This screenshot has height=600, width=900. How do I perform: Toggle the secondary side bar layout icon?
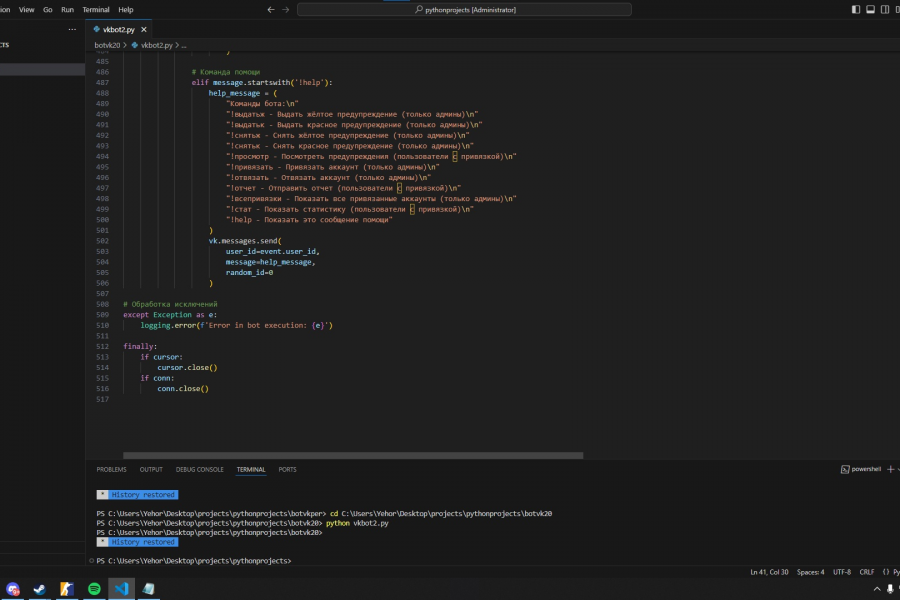pos(884,9)
